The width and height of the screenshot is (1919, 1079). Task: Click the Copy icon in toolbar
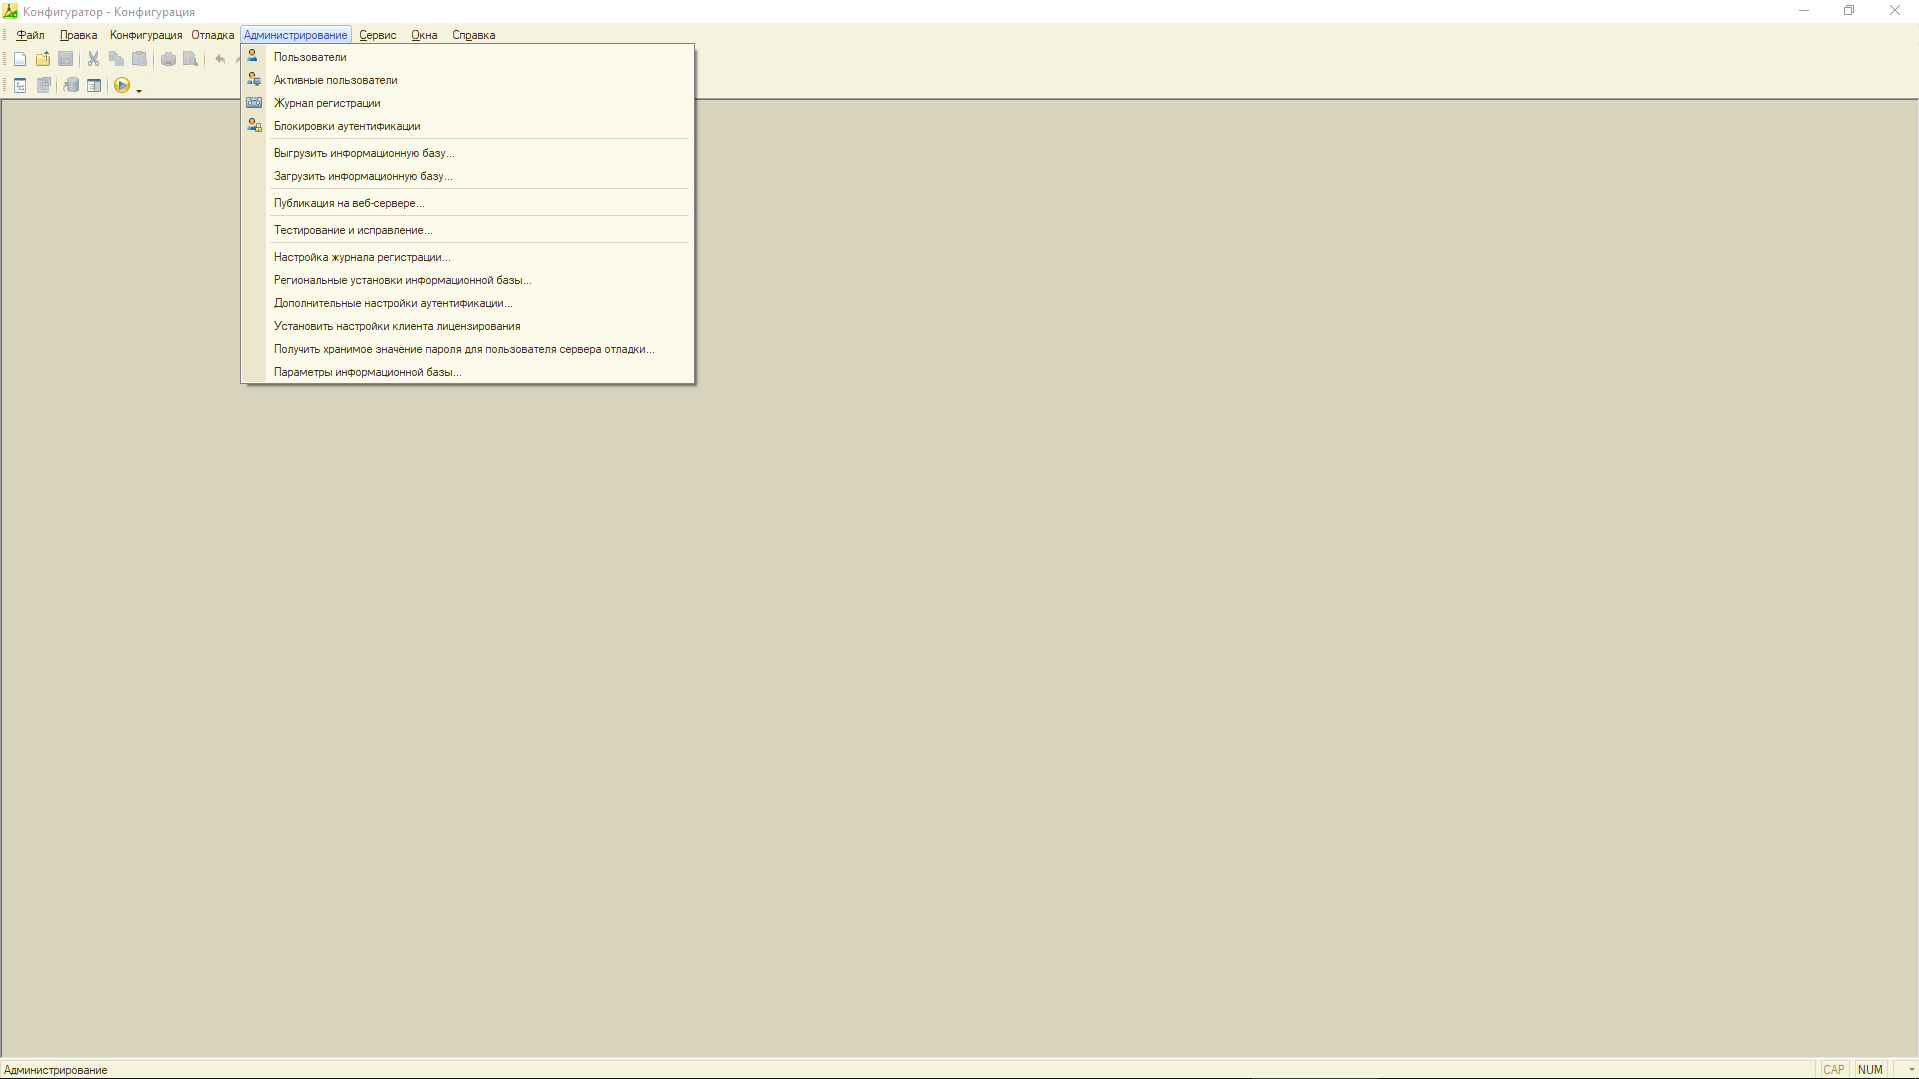click(x=116, y=59)
